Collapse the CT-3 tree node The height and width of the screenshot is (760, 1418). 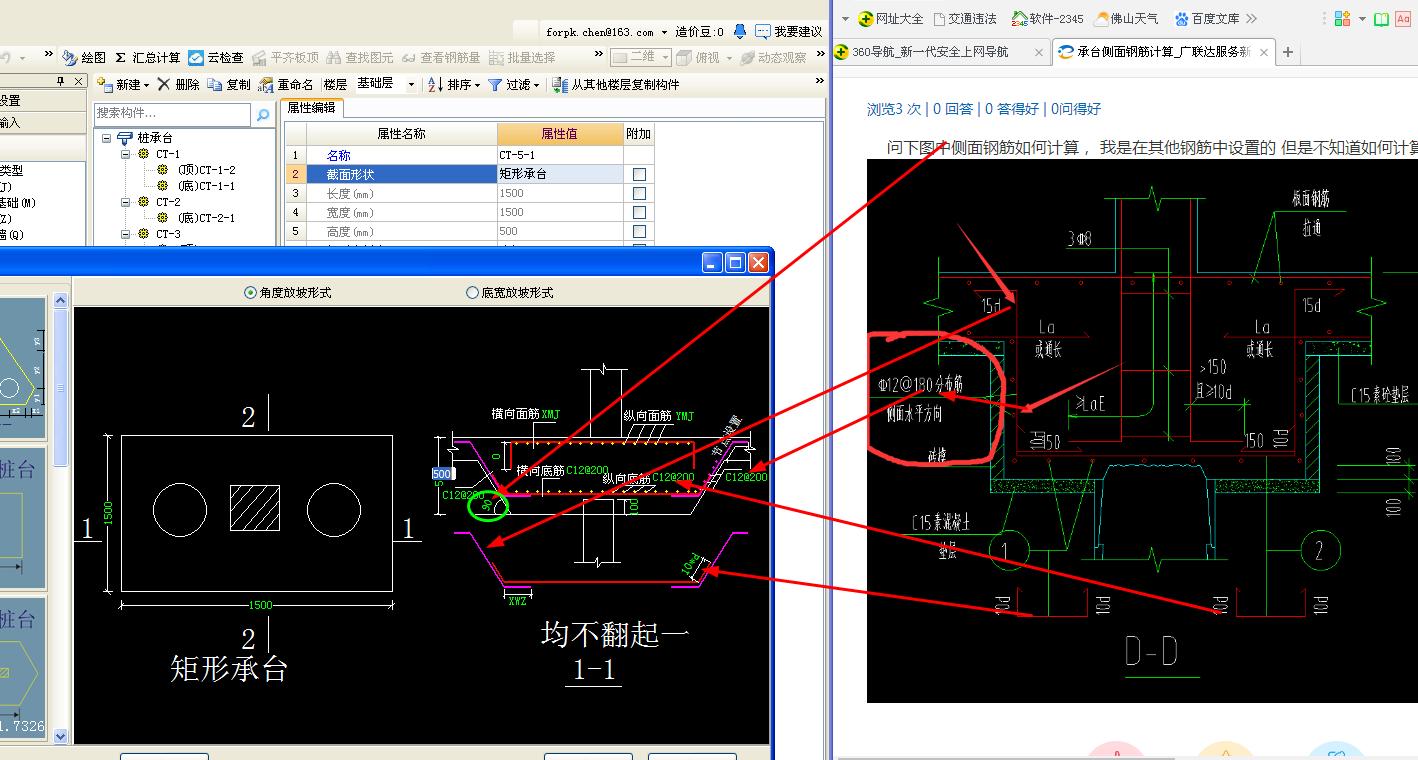click(126, 234)
